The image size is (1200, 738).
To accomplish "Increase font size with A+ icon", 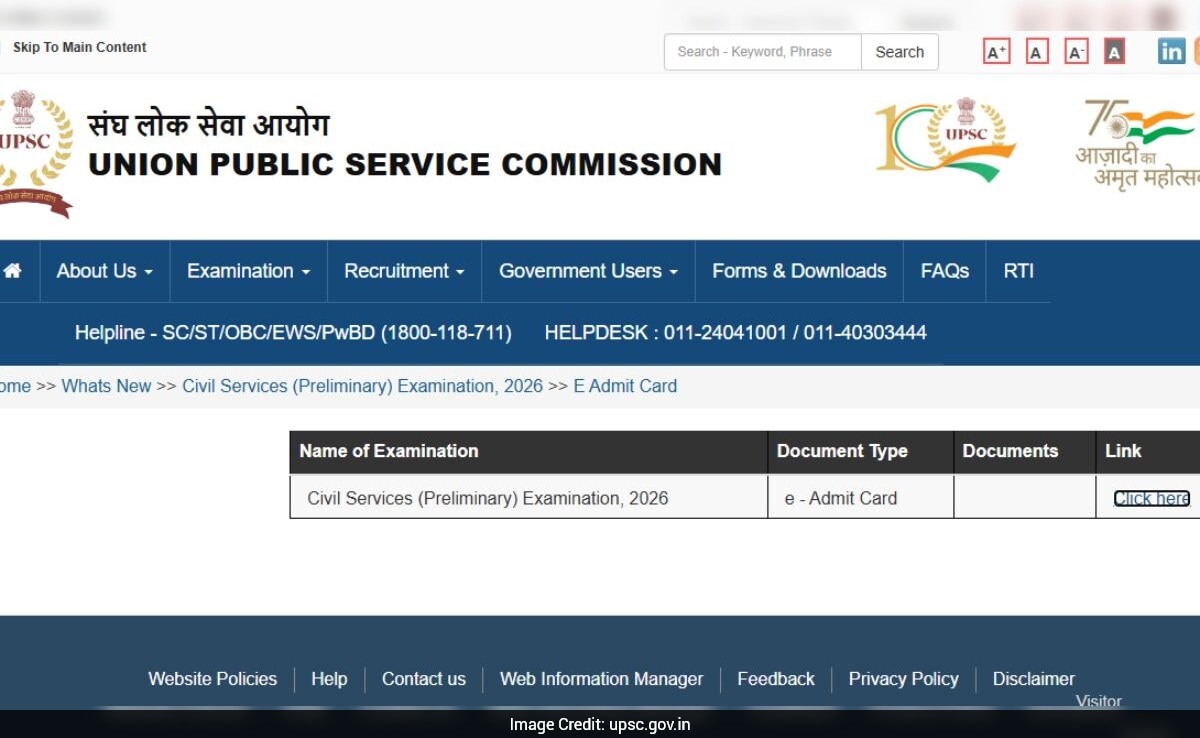I will [997, 52].
